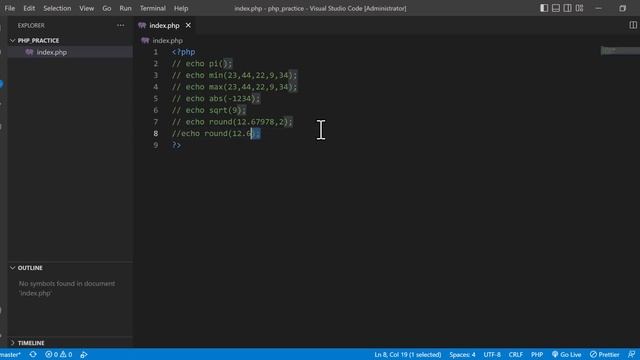This screenshot has height=360, width=640.
Task: Select index.php in Explorer tree
Action: [x=70, y=52]
